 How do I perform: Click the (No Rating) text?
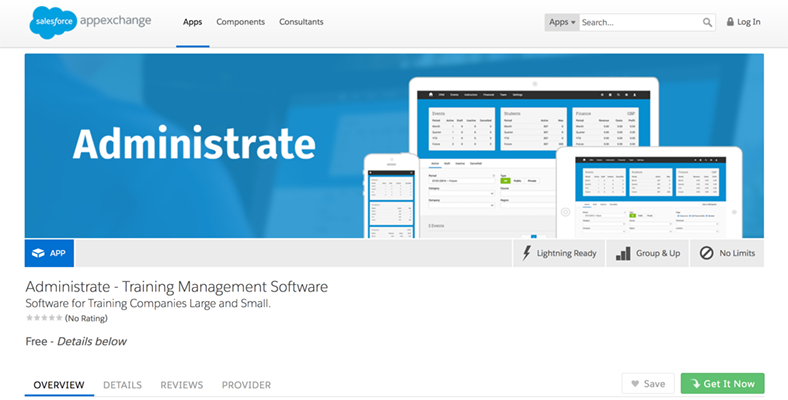(x=86, y=318)
